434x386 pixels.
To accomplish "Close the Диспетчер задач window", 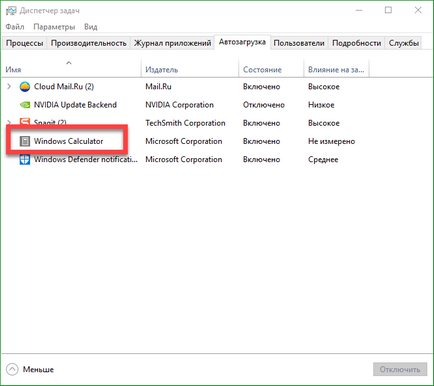I will pos(418,10).
